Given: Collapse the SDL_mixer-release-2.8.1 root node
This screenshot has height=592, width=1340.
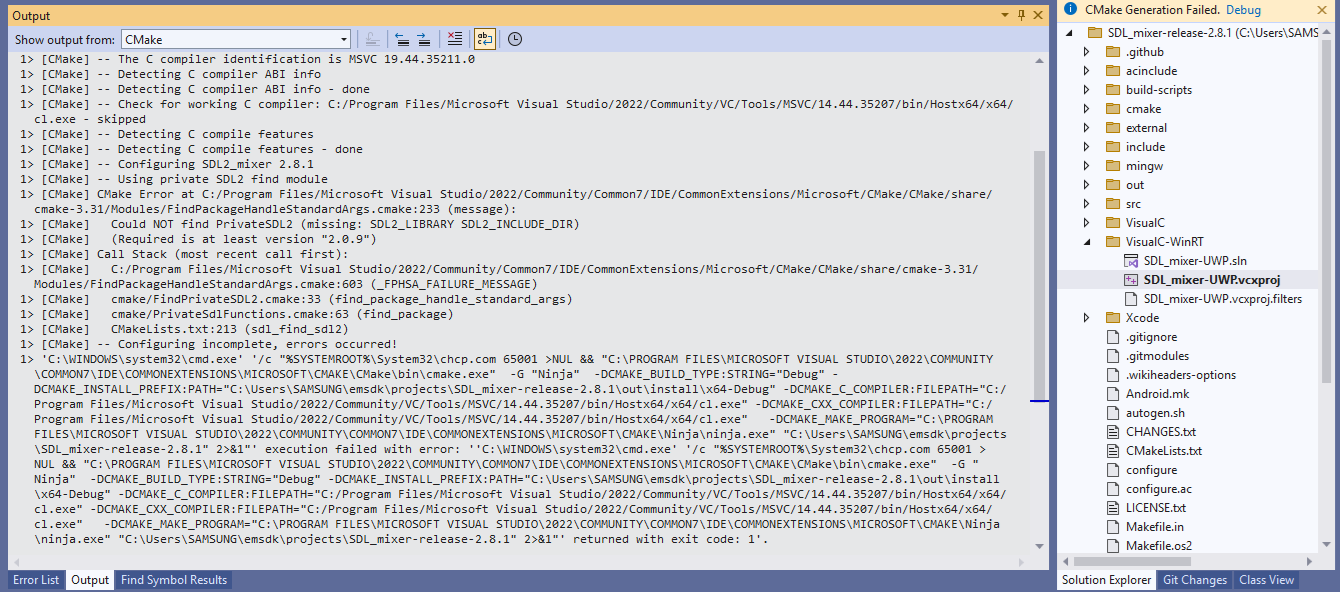Looking at the screenshot, I should tap(1071, 33).
